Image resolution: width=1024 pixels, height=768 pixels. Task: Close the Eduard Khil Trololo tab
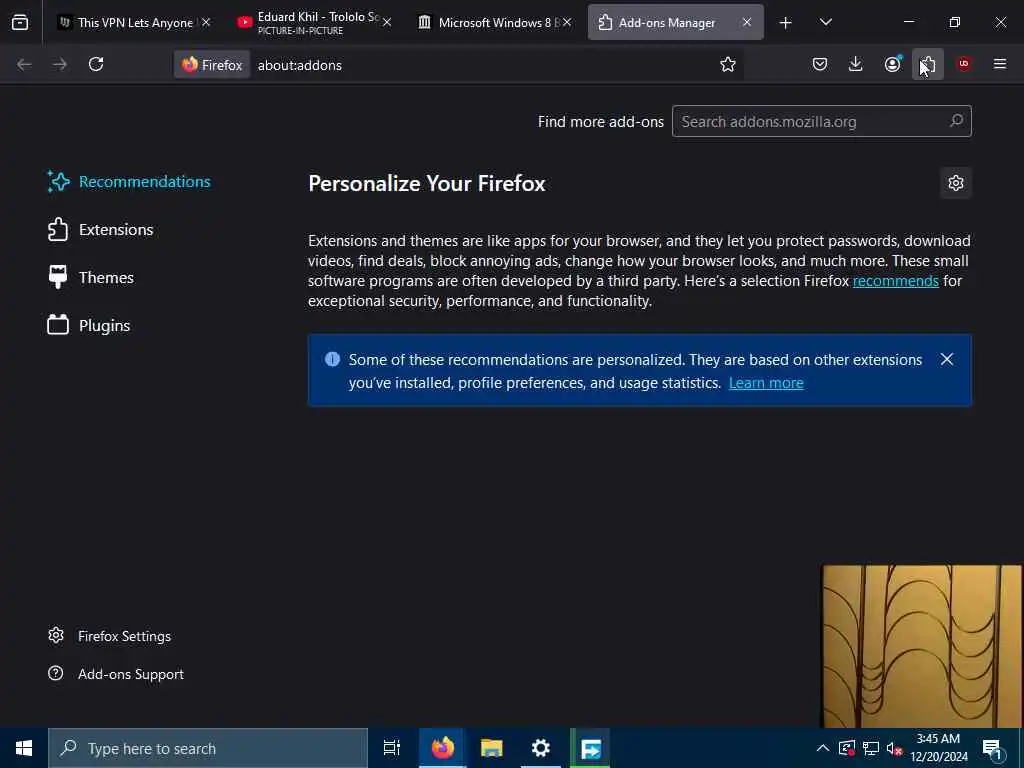click(x=387, y=22)
